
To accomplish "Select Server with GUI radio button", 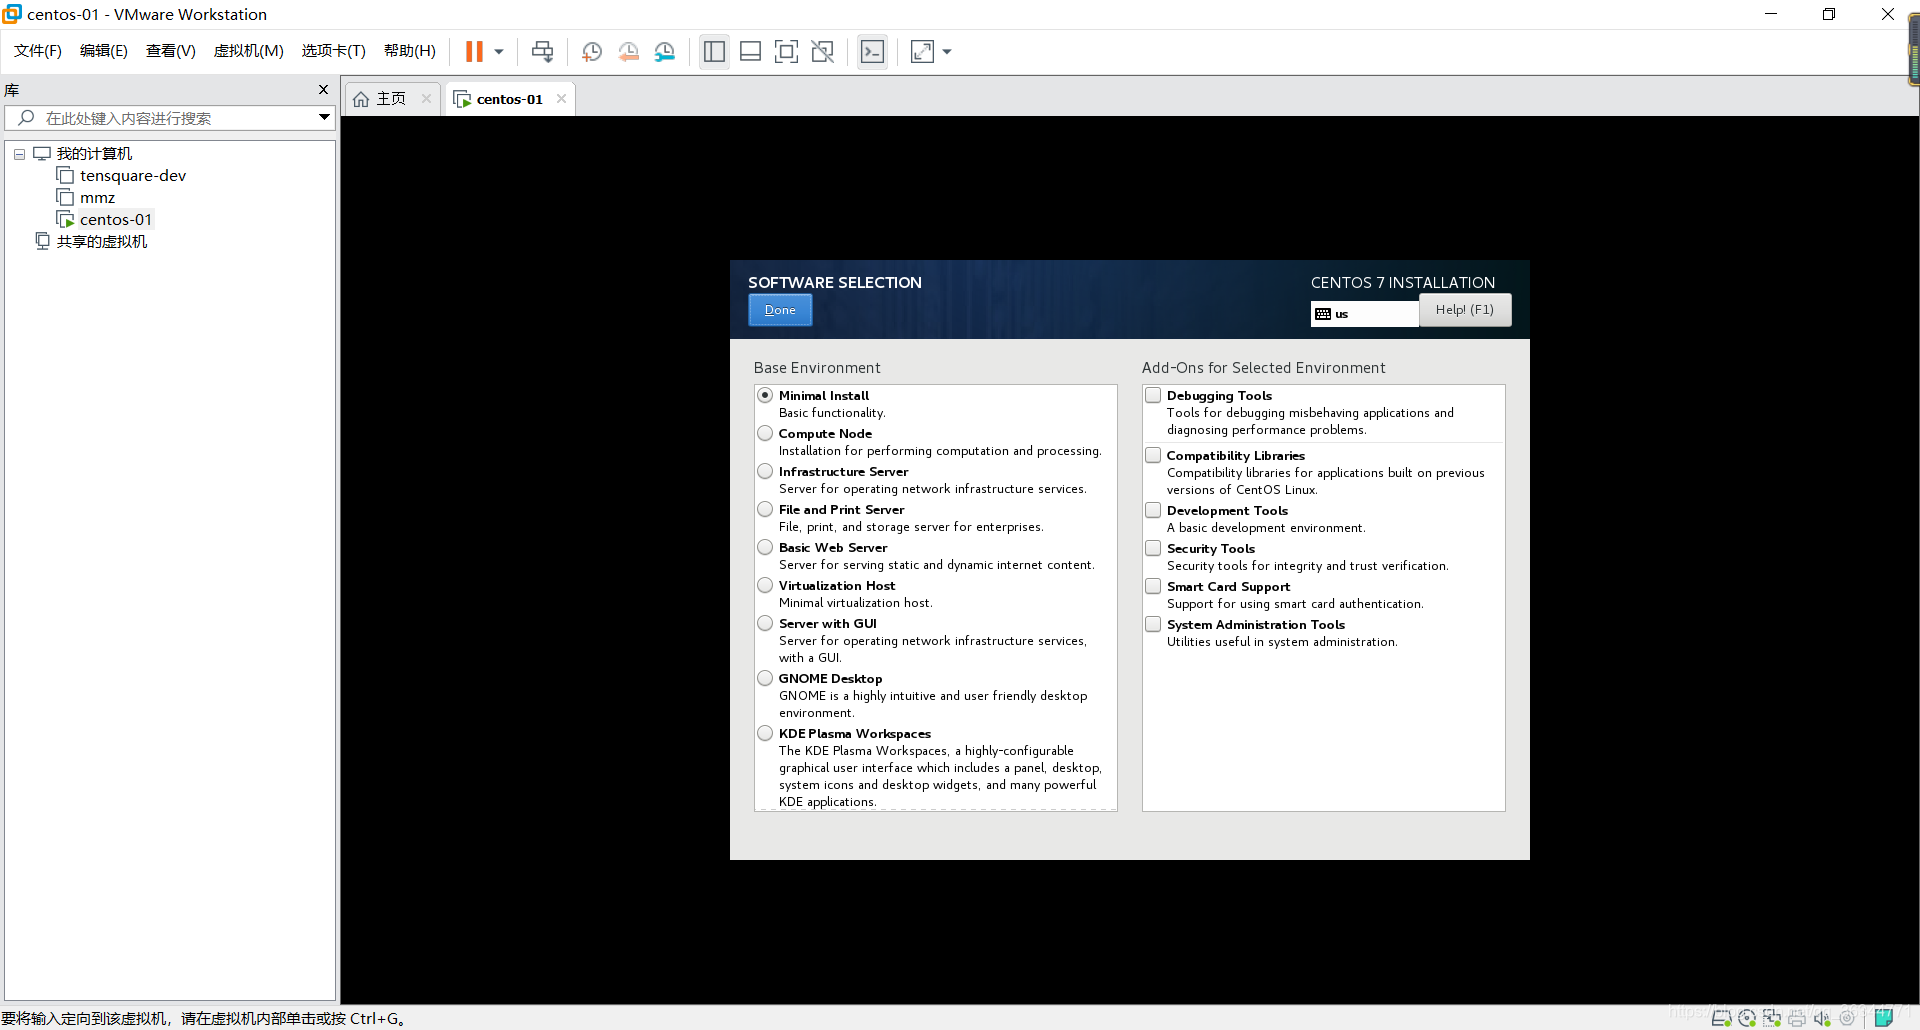I will (765, 623).
